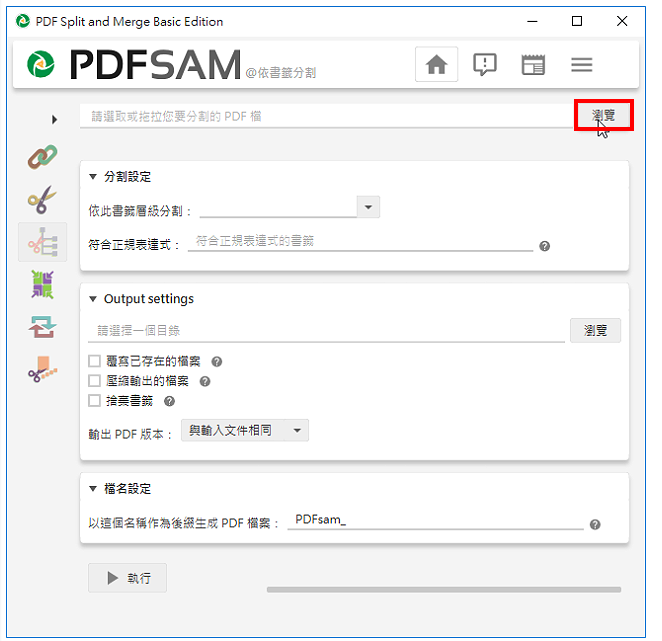Enable 壓縮輸出的檔案 checkbox
Viewport: 662px width, 641px height.
point(94,380)
